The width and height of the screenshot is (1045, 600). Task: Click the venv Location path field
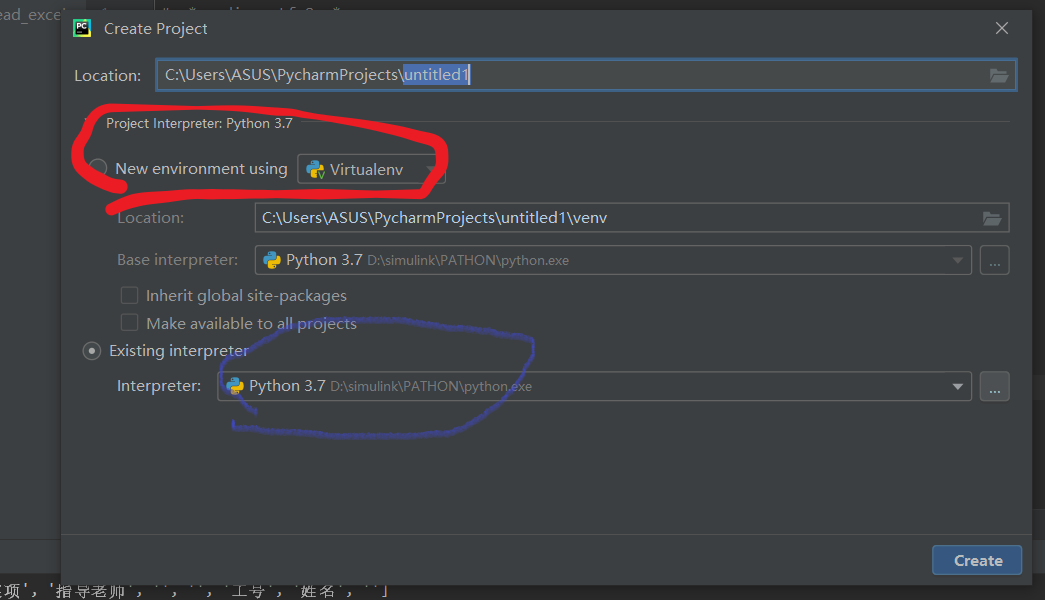[632, 218]
